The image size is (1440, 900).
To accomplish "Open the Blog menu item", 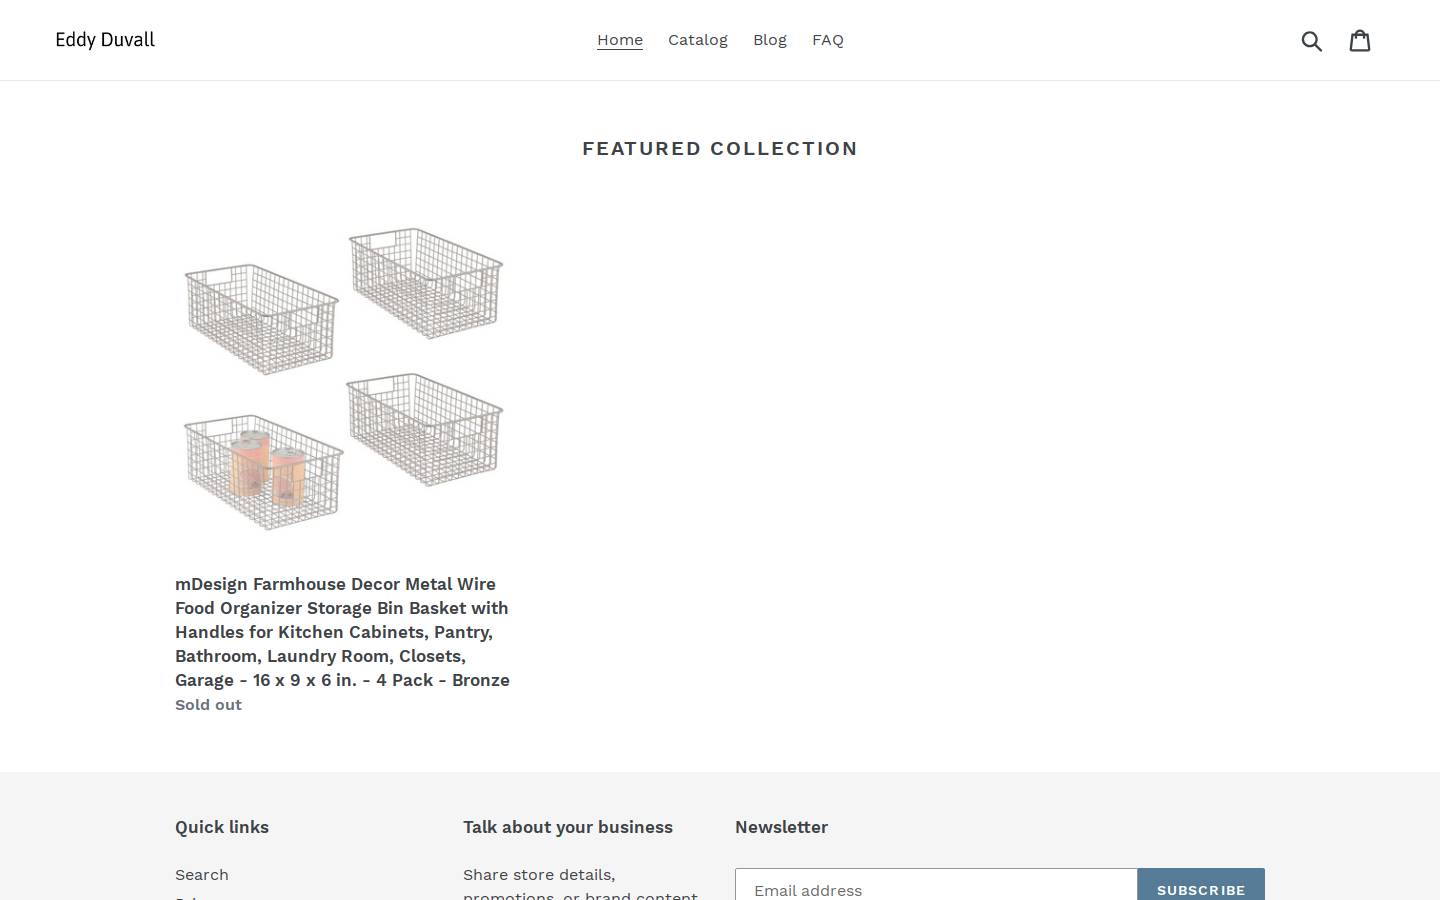I will [770, 40].
